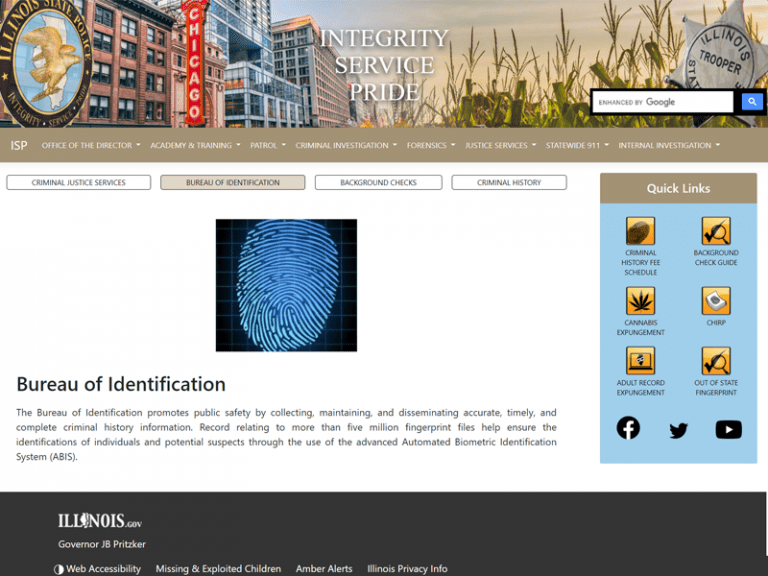This screenshot has width=768, height=576.
Task: Open the Adult Record Expungement icon
Action: tap(640, 360)
